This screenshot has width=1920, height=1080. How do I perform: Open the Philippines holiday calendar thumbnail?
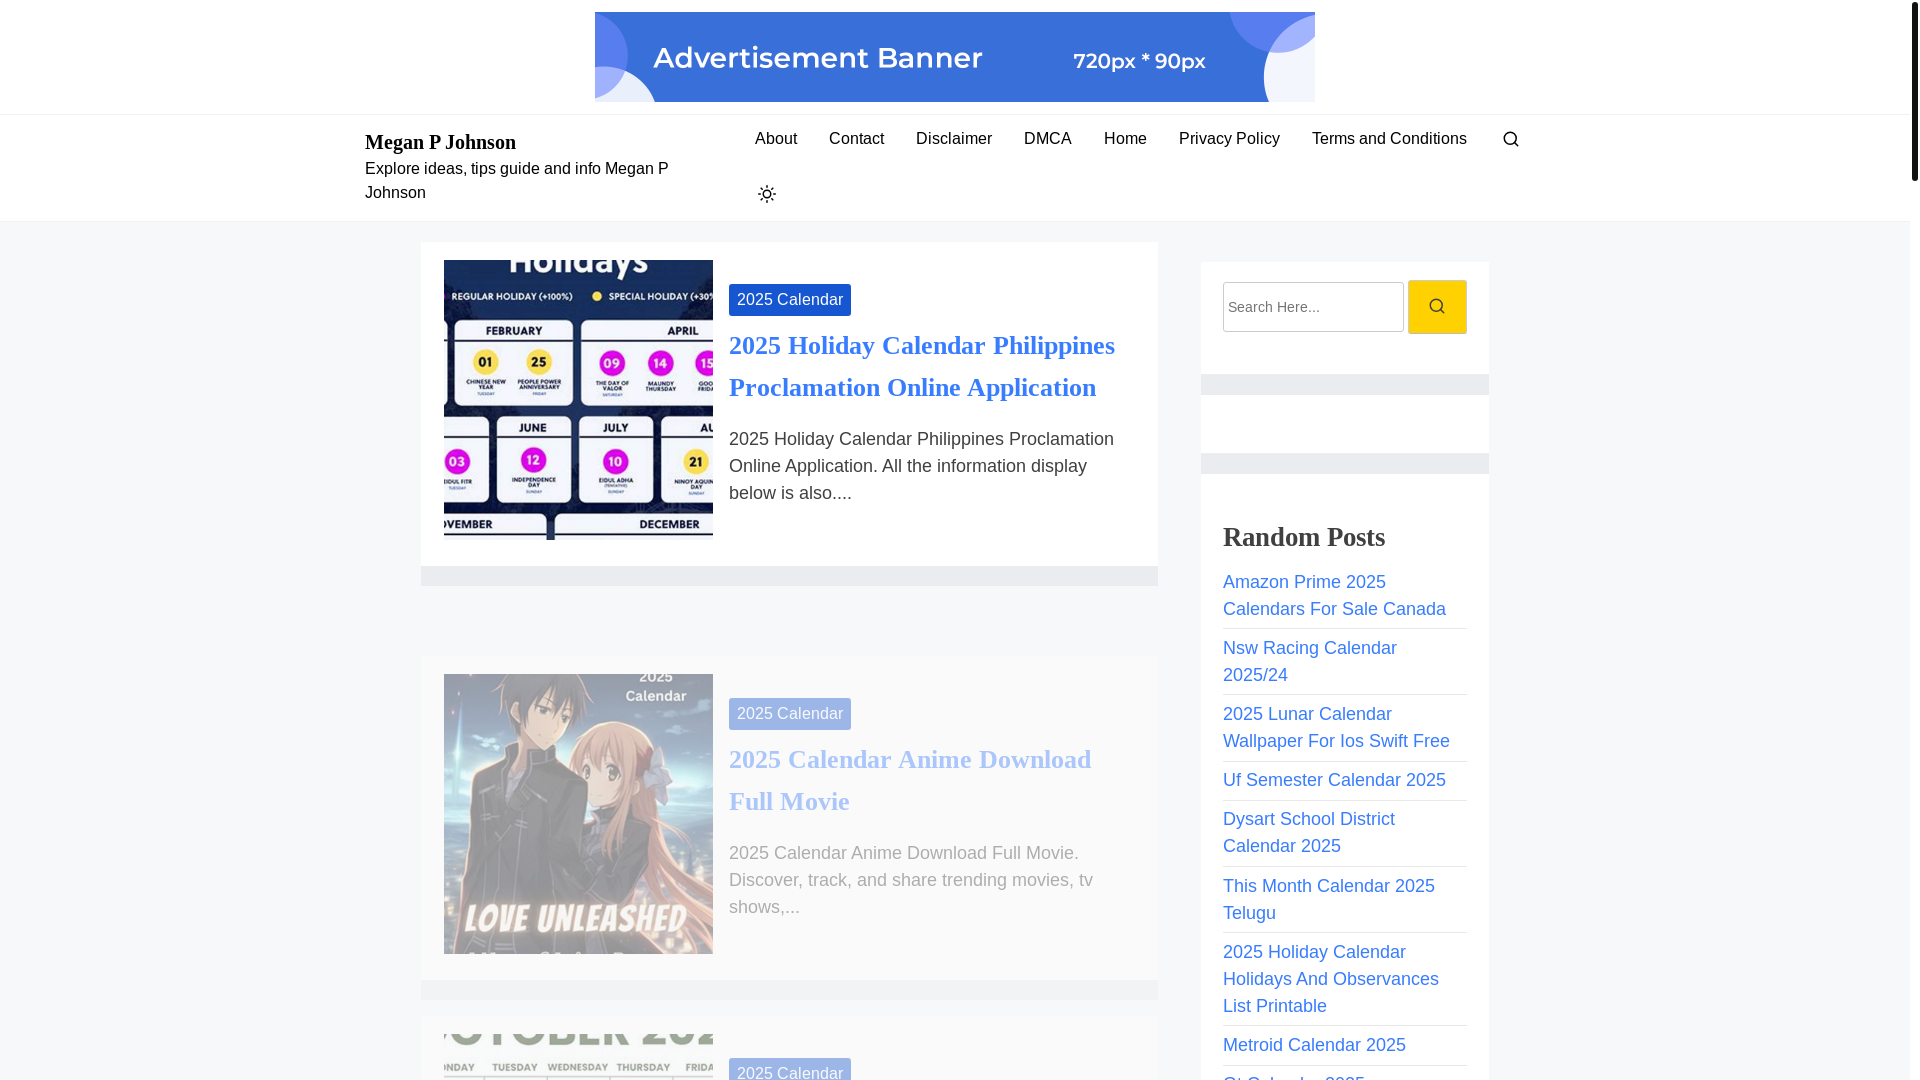(x=578, y=400)
